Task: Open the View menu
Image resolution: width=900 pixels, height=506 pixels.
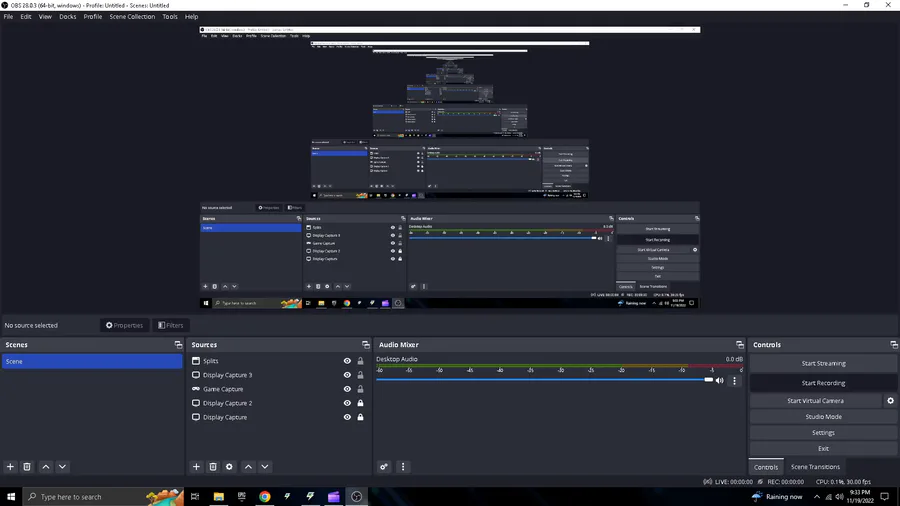Action: [45, 17]
